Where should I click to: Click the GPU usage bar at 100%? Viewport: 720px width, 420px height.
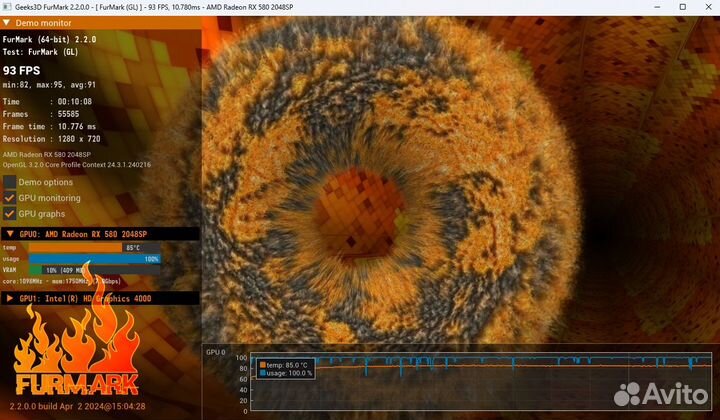95,259
